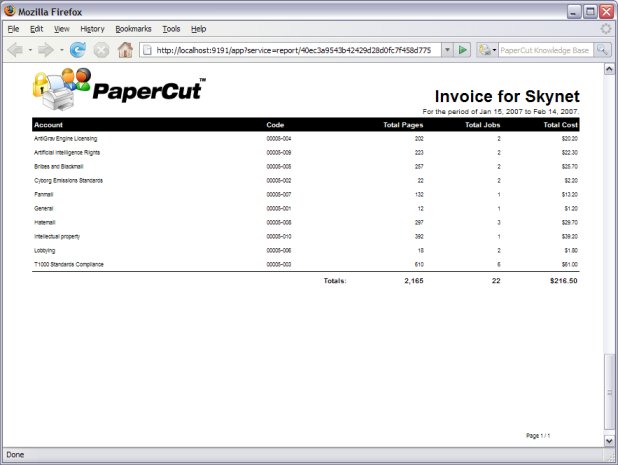
Task: Click the Back navigation arrow
Action: pos(16,50)
